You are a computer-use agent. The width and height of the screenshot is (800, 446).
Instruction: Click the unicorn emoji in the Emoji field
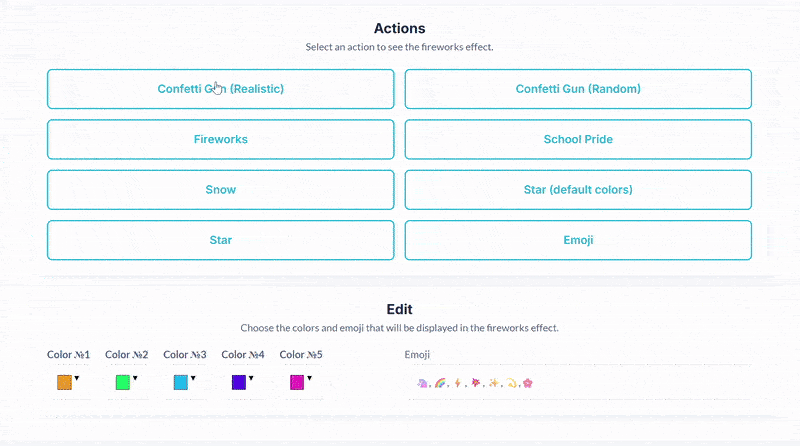tap(420, 382)
